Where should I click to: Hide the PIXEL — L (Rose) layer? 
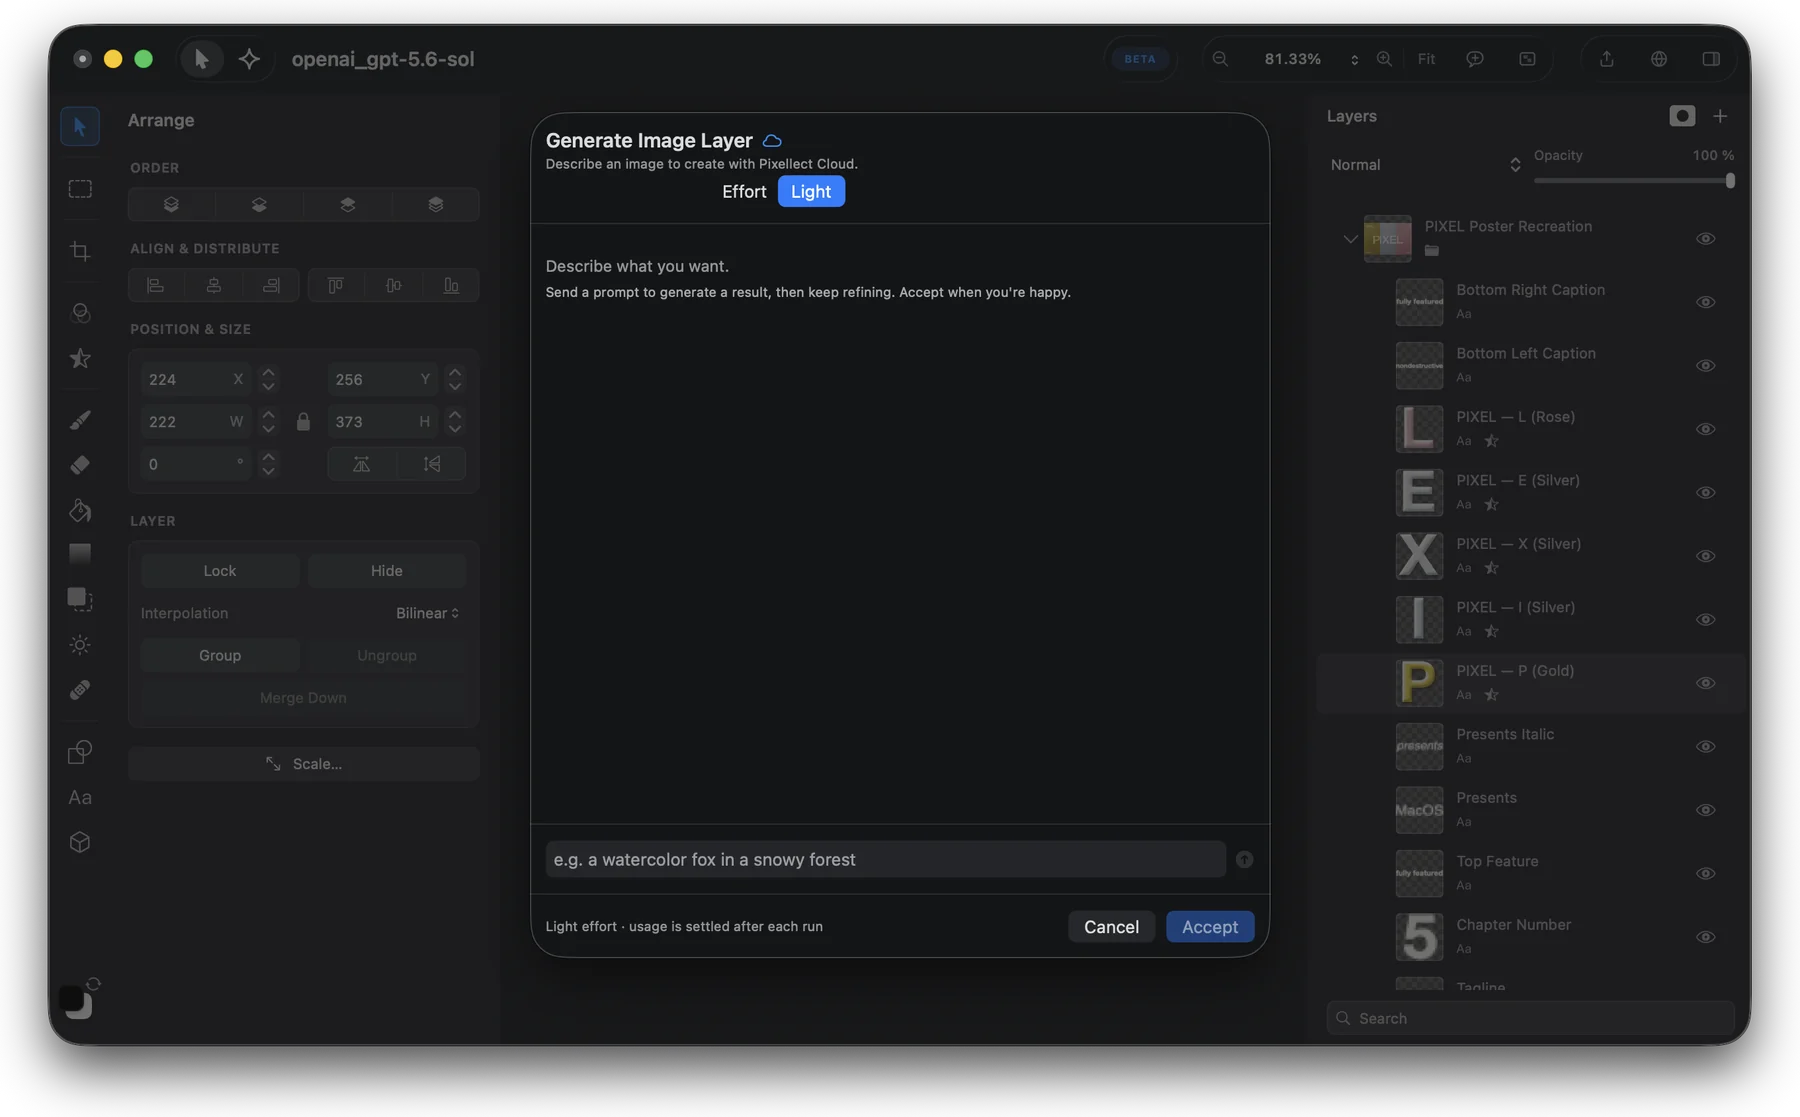1706,429
